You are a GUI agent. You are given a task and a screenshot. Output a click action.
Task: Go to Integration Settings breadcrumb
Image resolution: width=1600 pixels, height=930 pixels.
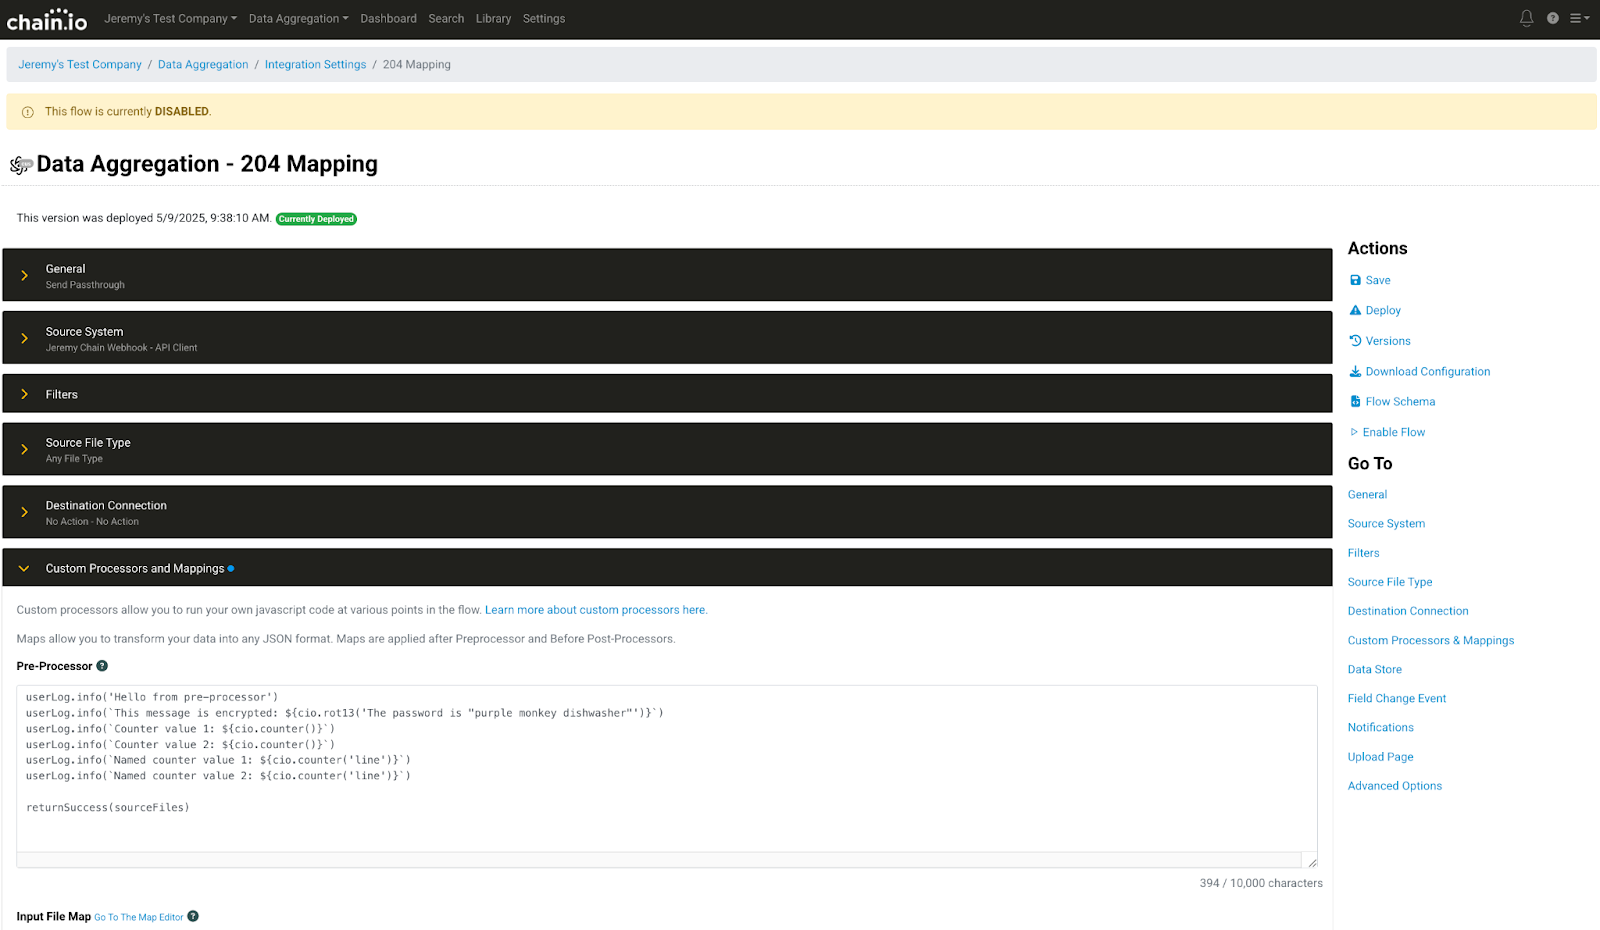tap(315, 64)
